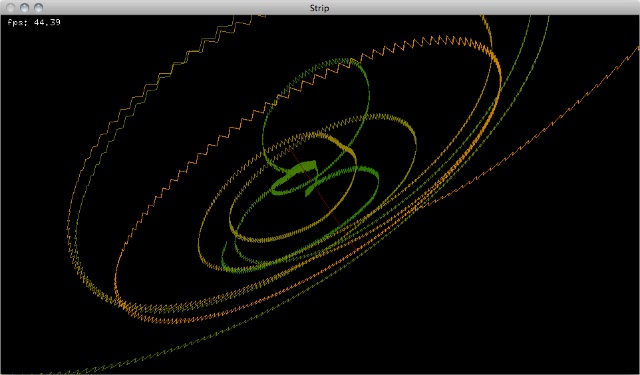Click the Strip window title

[319, 8]
